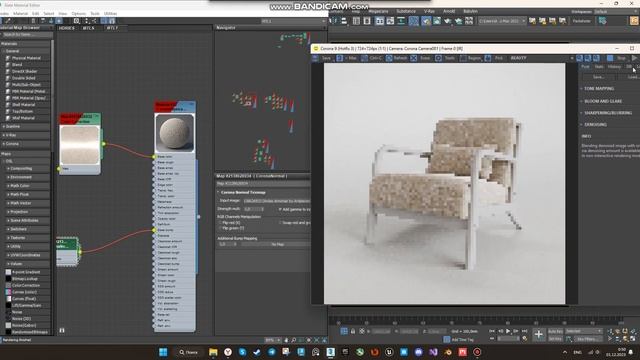Open the Options menu in material editor

pos(79,13)
